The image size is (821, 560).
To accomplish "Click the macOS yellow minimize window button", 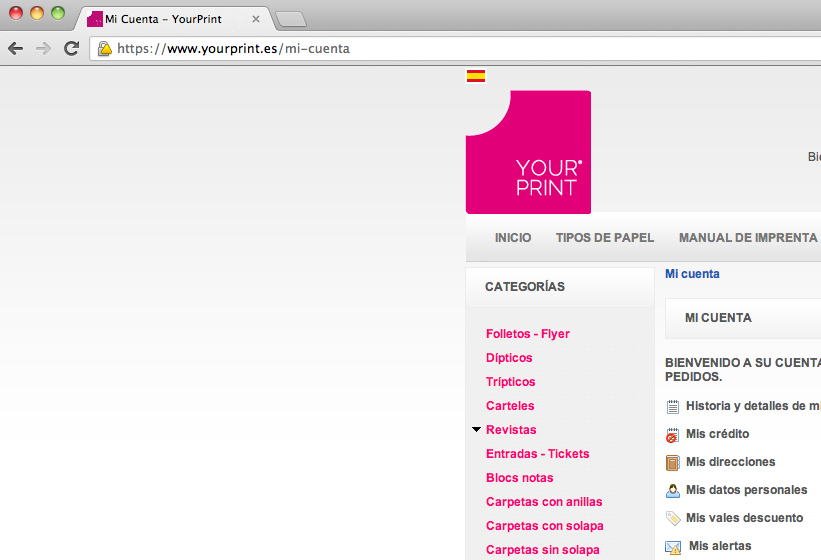I will (37, 13).
